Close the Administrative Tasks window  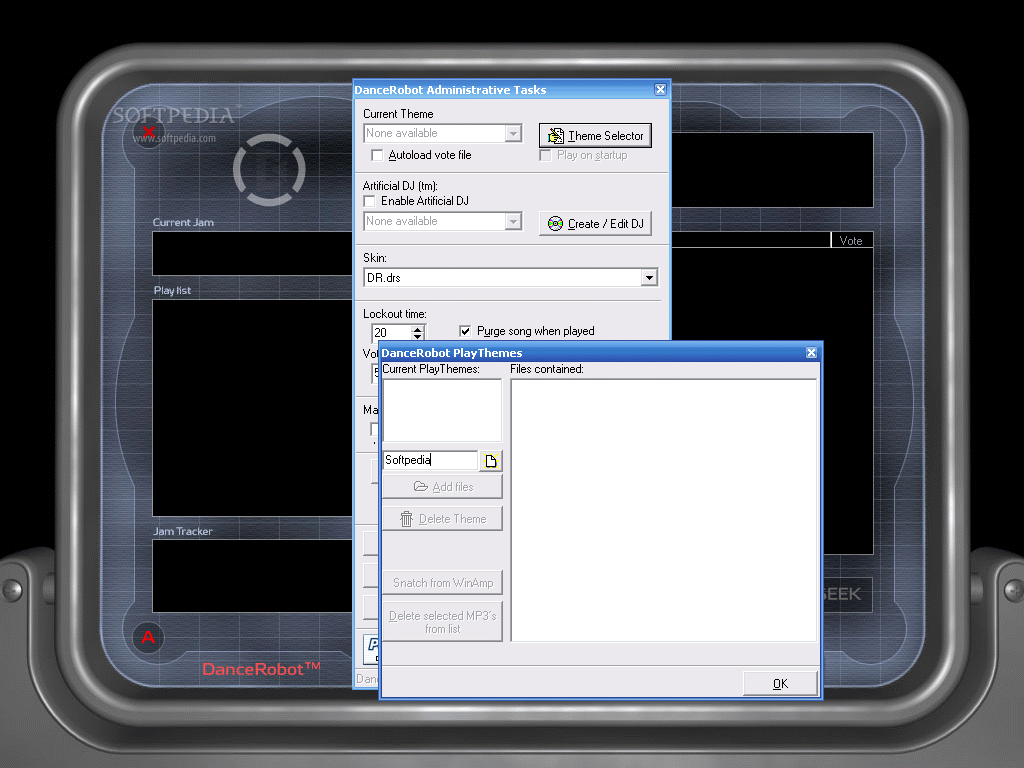pyautogui.click(x=660, y=89)
